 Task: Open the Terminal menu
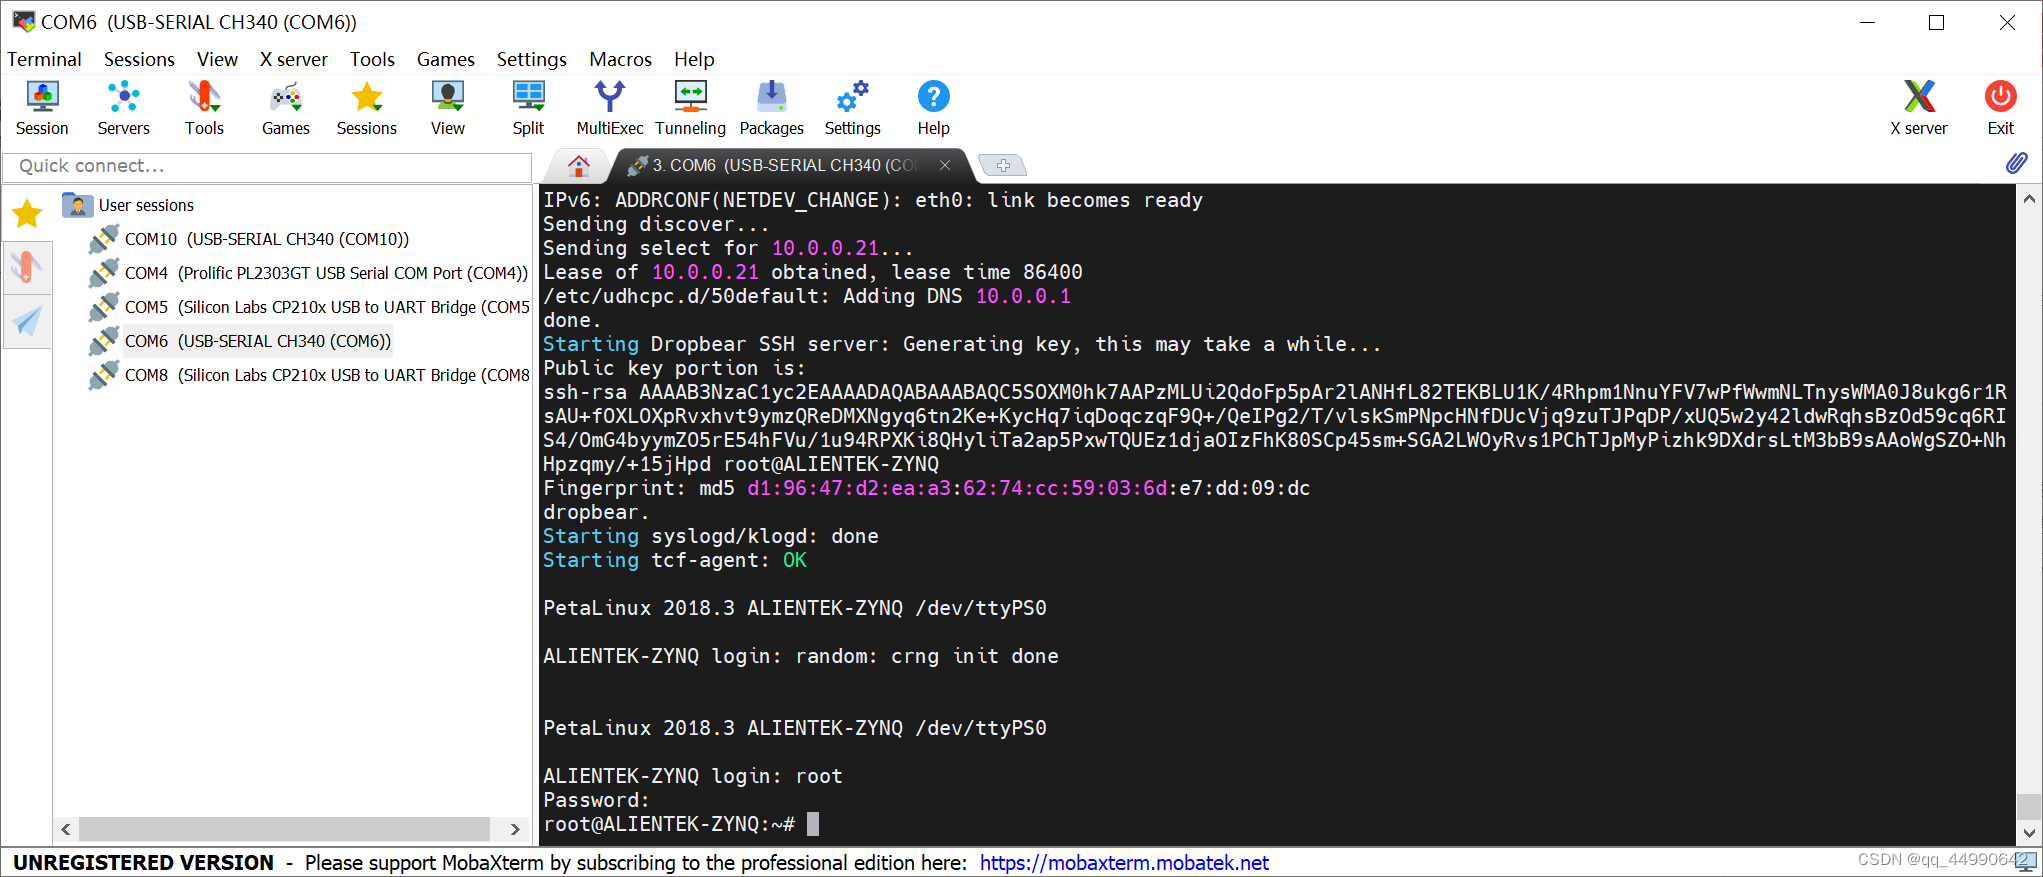pyautogui.click(x=44, y=59)
